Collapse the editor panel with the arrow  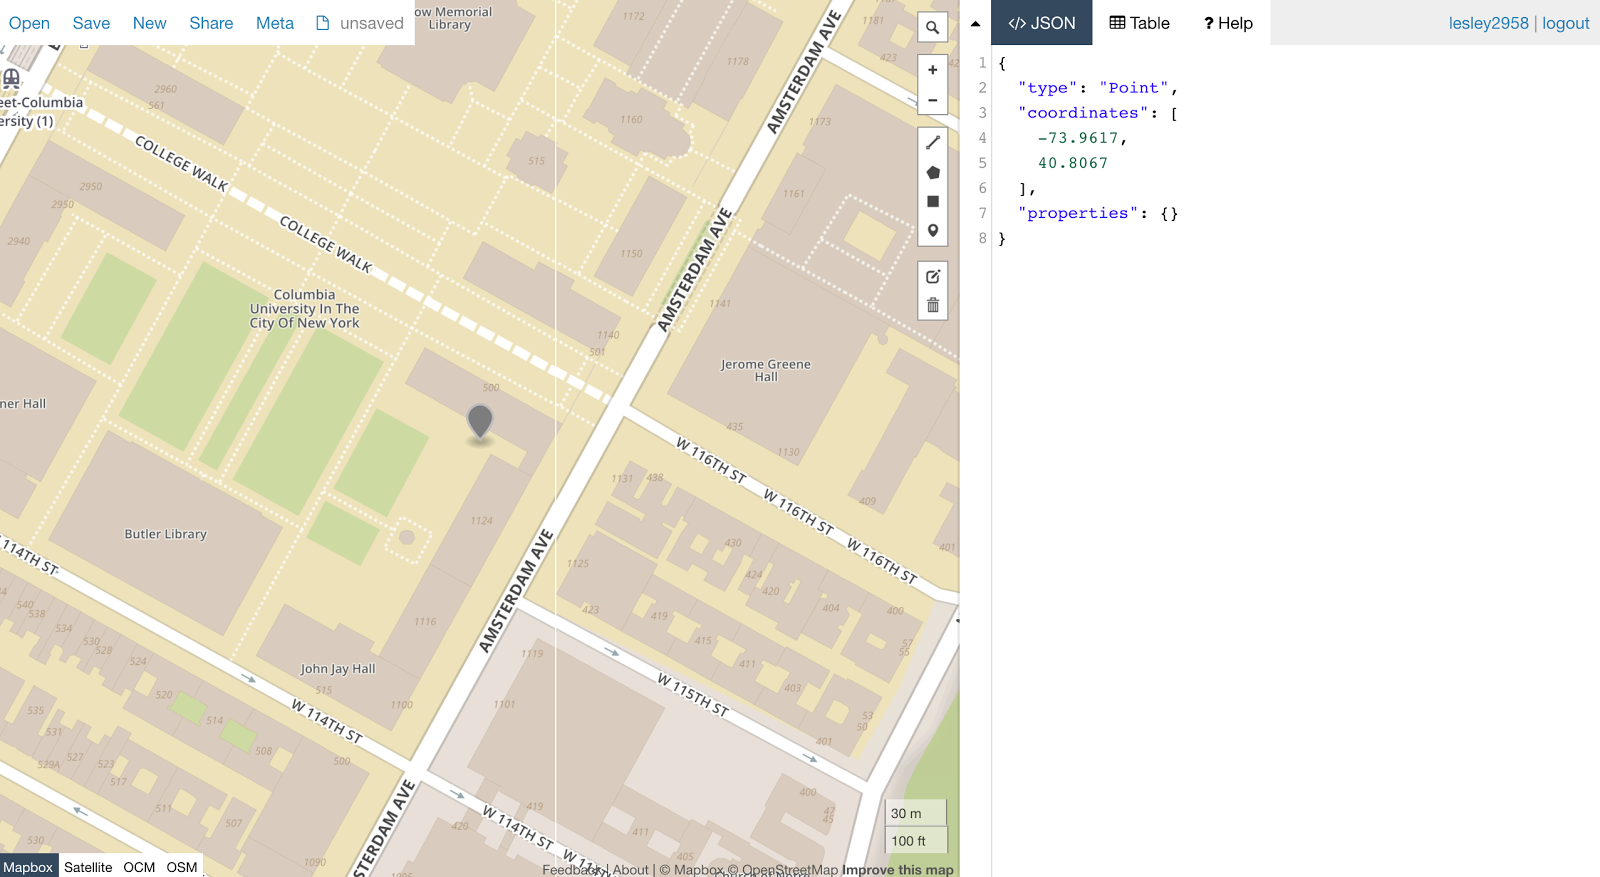(975, 23)
